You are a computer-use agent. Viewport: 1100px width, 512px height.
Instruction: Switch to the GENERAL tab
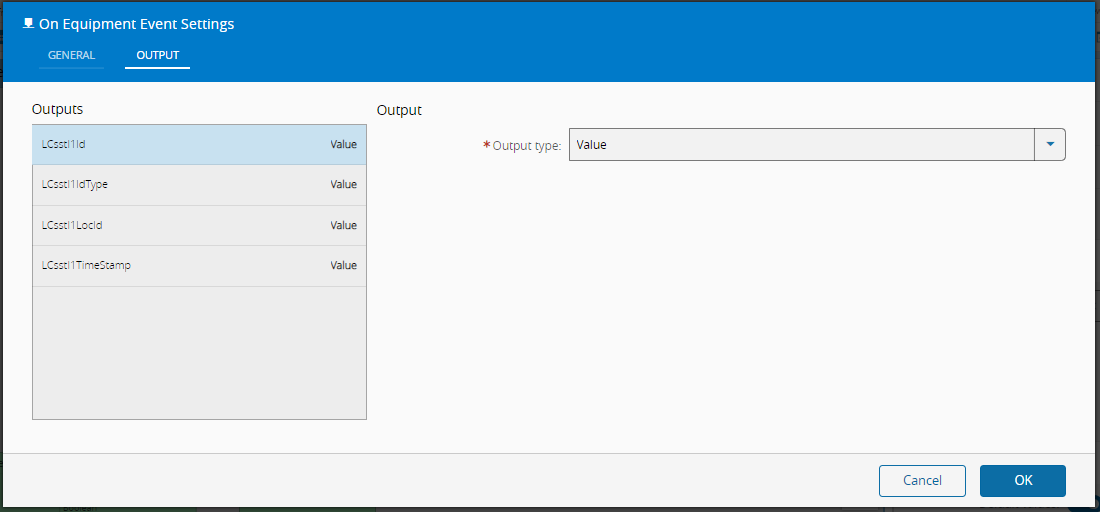[x=72, y=55]
